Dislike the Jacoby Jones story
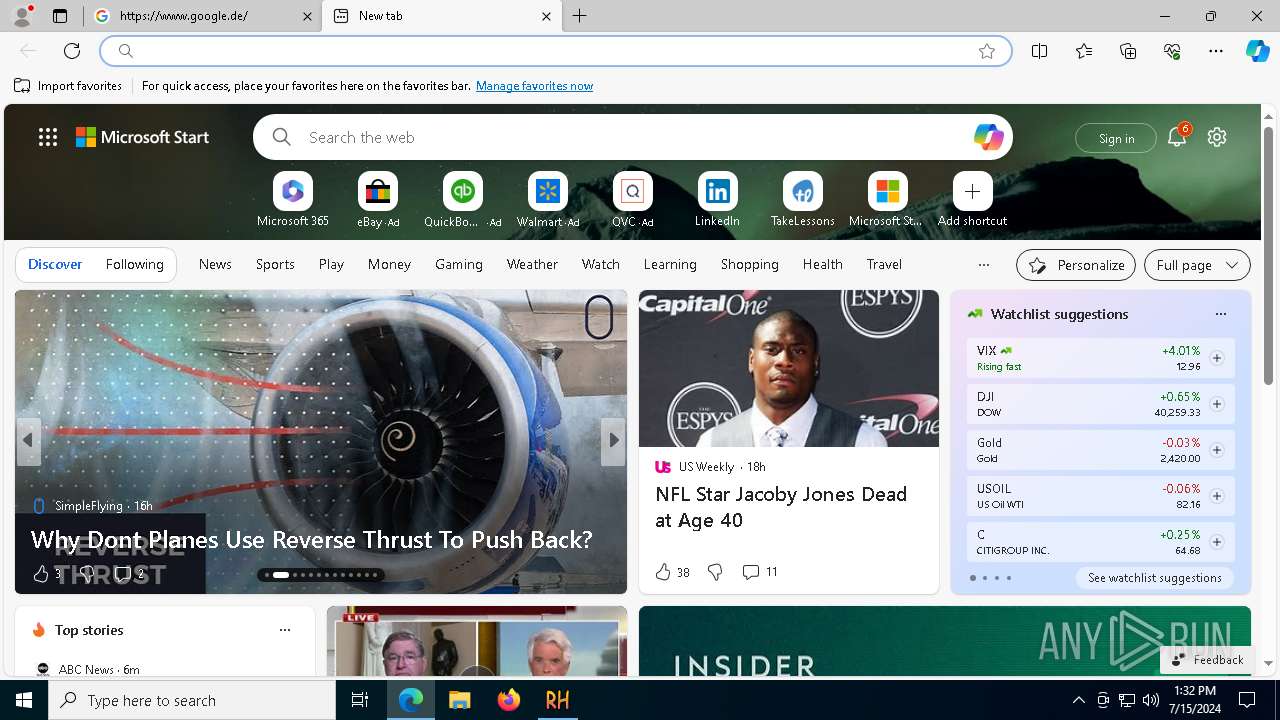This screenshot has width=1280, height=720. [715, 572]
